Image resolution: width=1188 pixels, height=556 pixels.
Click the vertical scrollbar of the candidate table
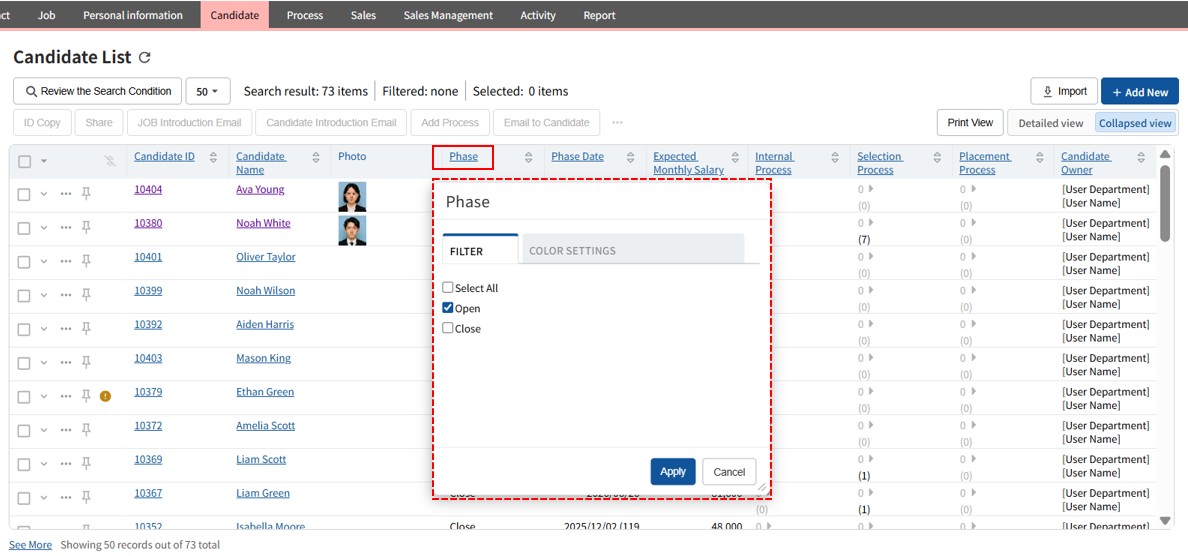coord(1165,200)
